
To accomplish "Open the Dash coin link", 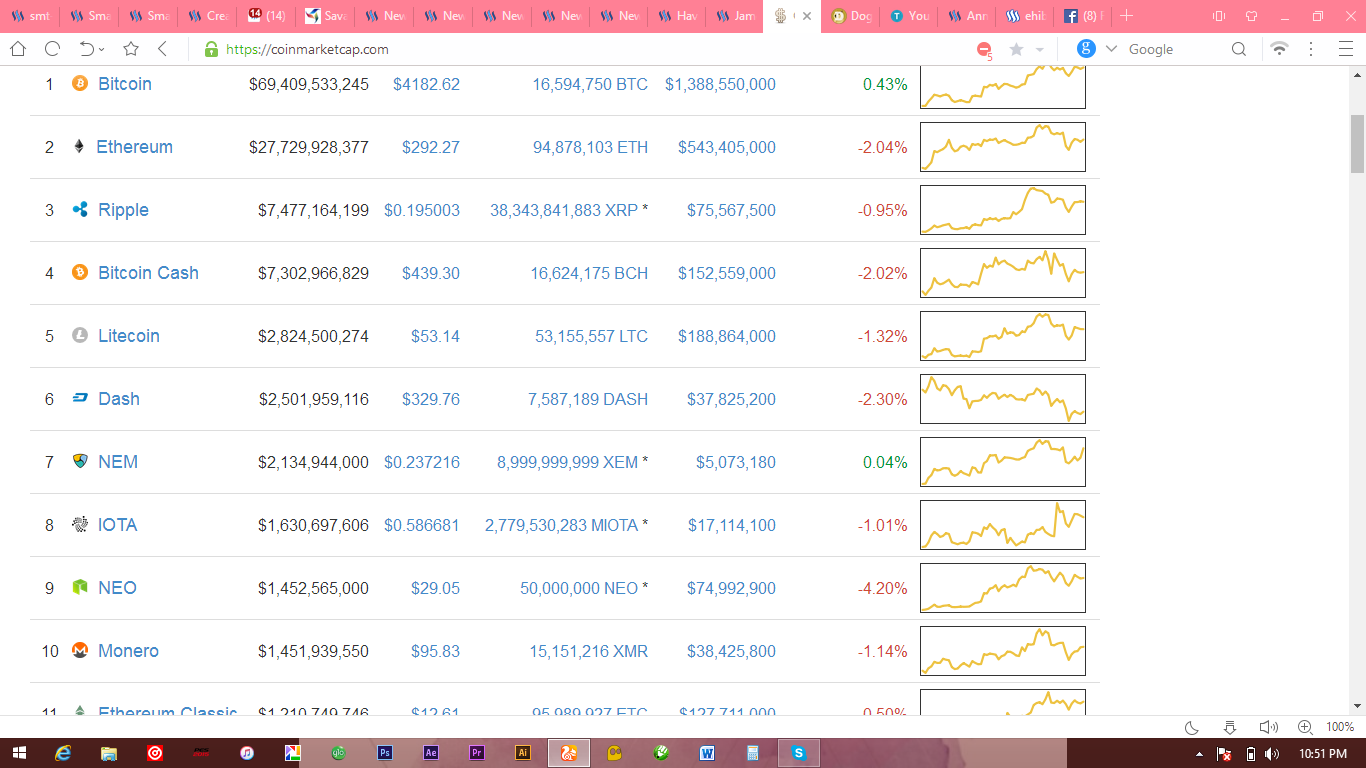I will [x=119, y=399].
